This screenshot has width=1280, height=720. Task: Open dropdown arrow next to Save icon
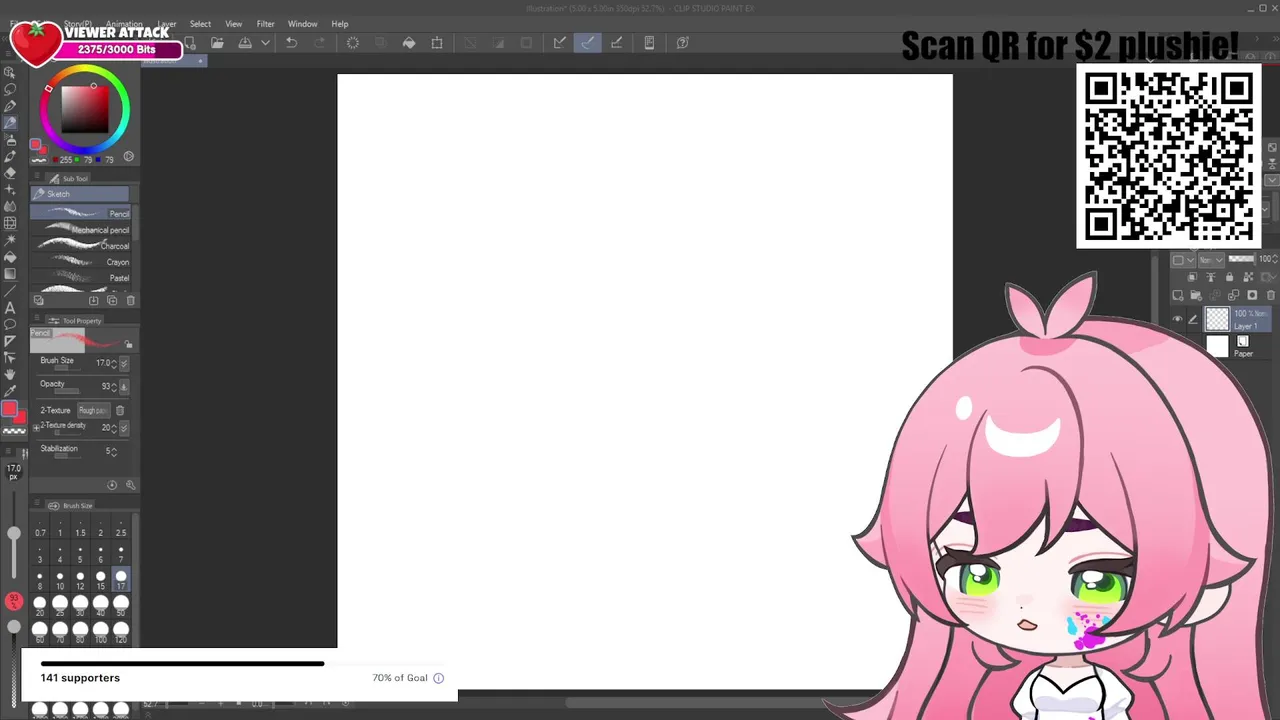click(265, 43)
